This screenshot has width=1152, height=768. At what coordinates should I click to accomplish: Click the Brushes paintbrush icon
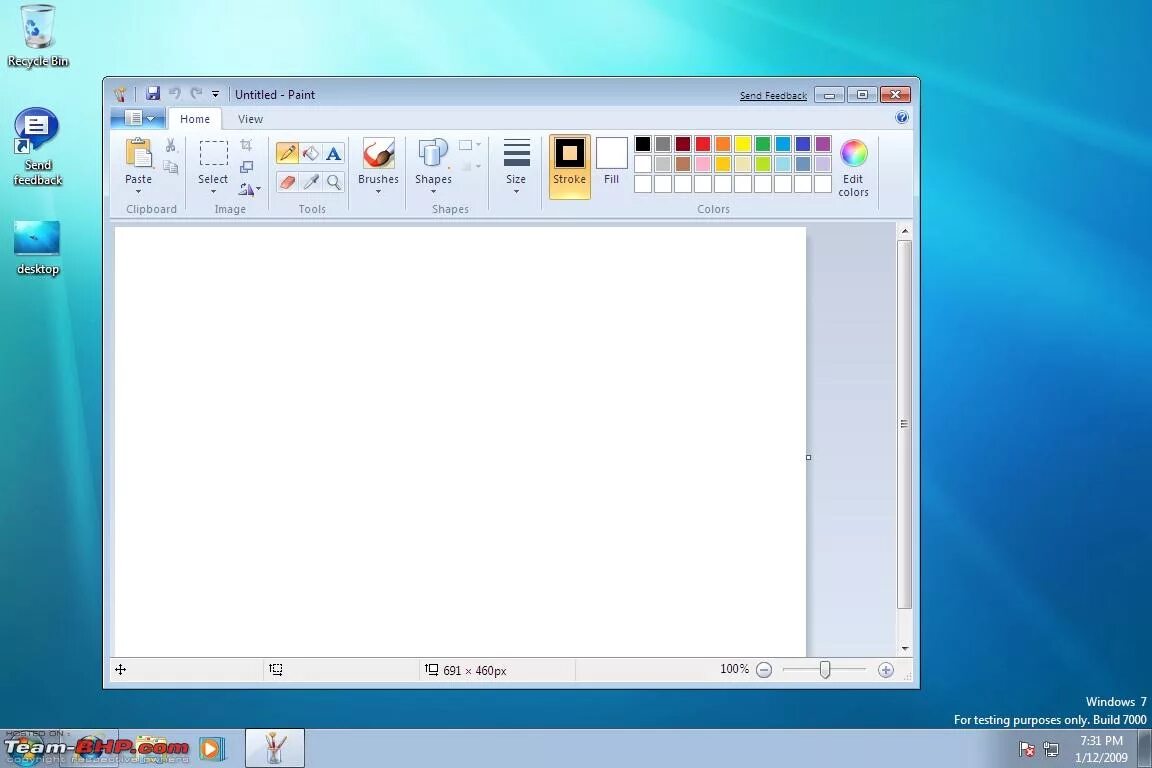tap(378, 153)
